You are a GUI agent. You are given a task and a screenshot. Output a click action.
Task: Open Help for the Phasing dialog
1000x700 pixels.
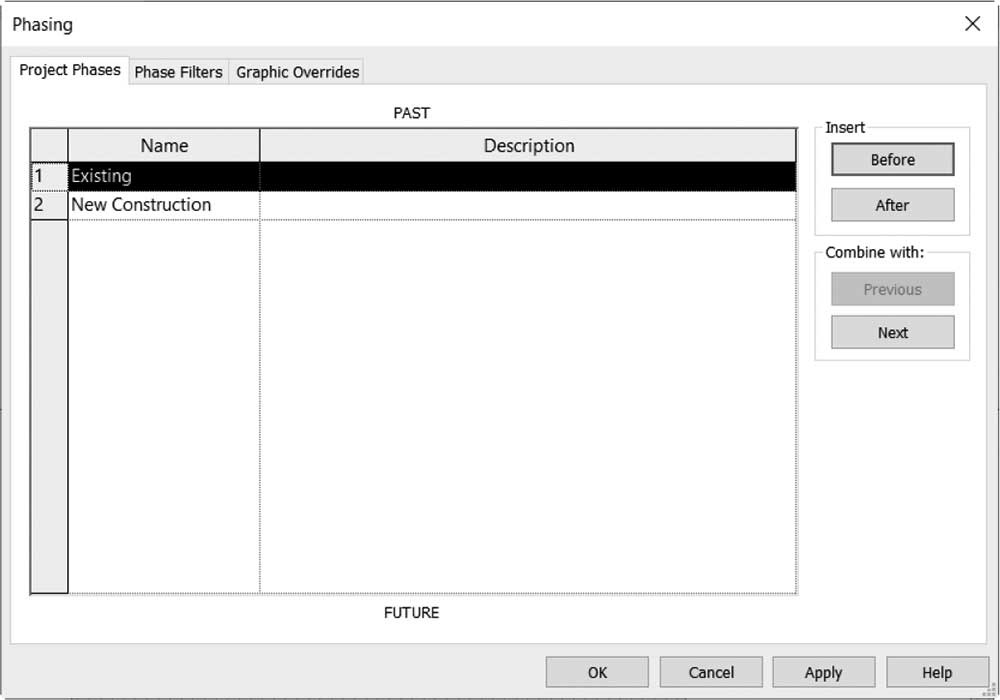tap(937, 673)
